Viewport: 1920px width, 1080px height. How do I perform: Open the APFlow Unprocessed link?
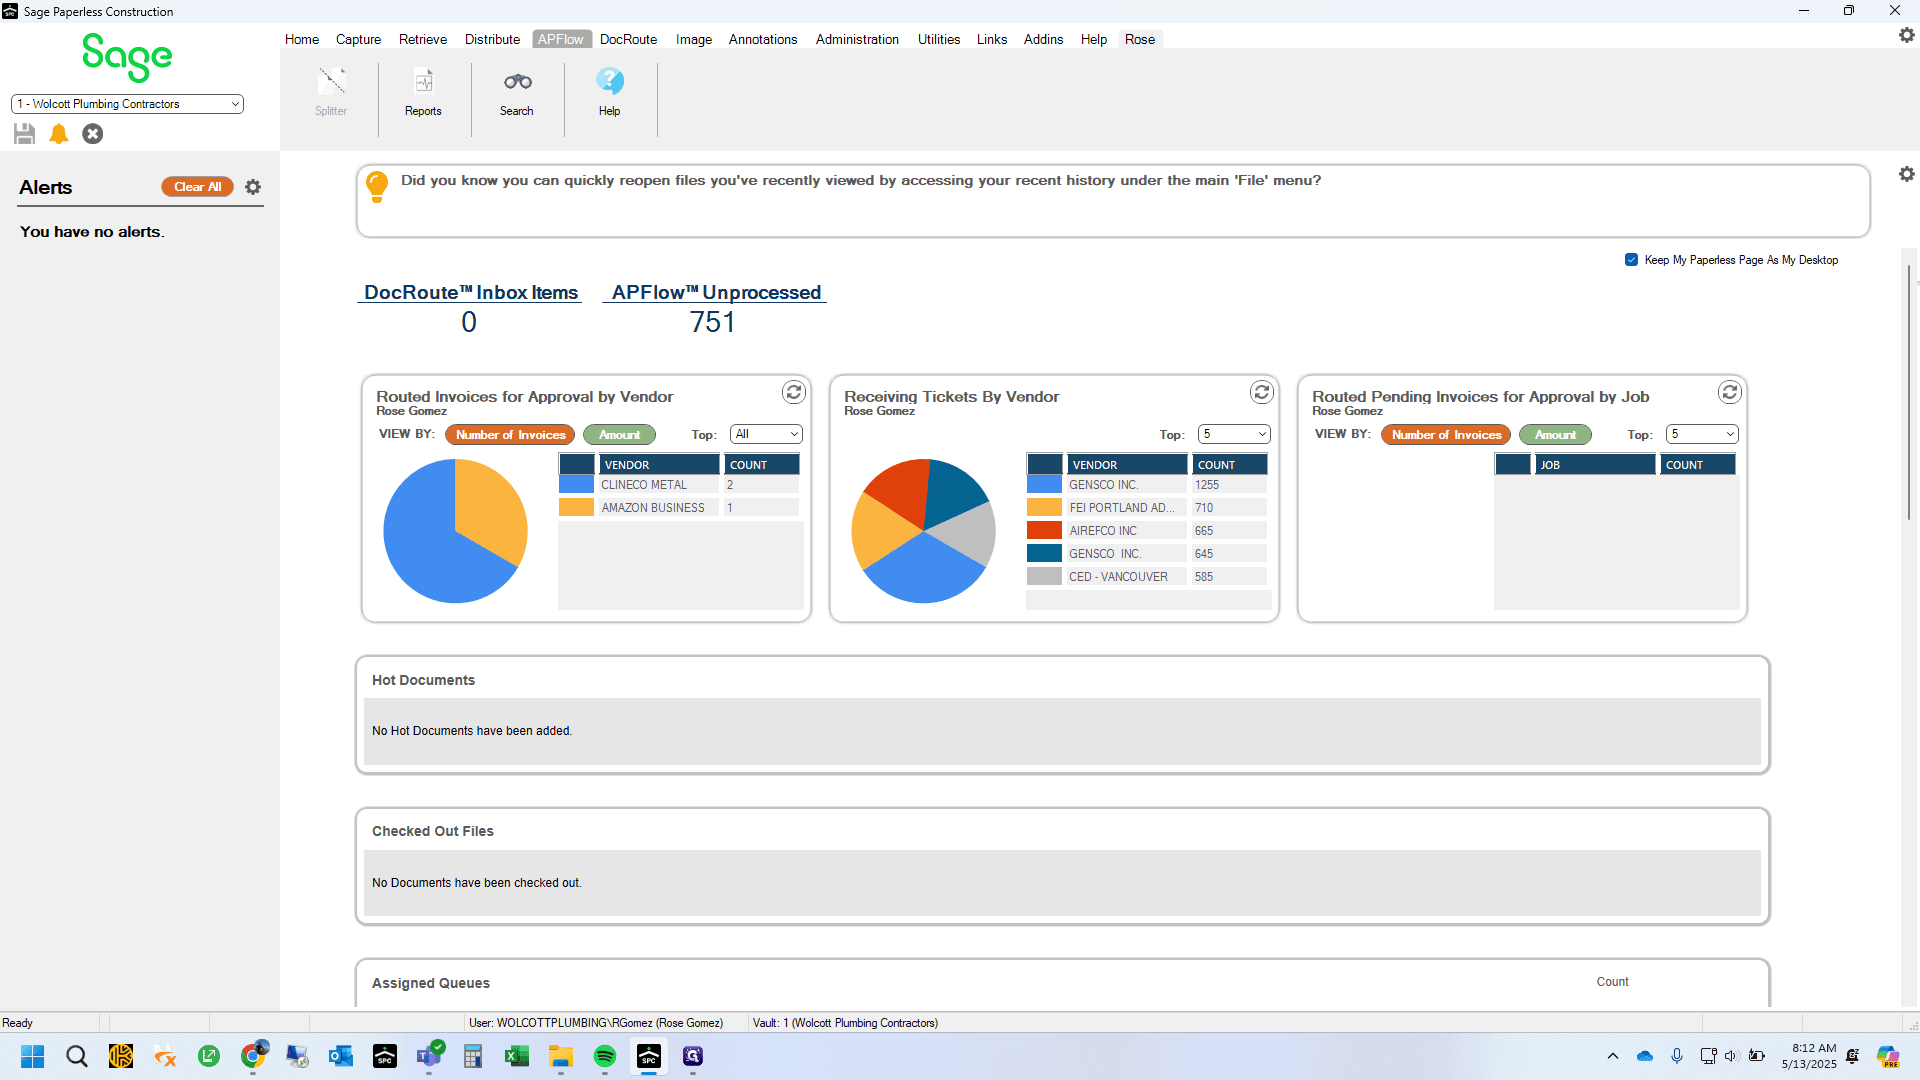[x=716, y=293]
